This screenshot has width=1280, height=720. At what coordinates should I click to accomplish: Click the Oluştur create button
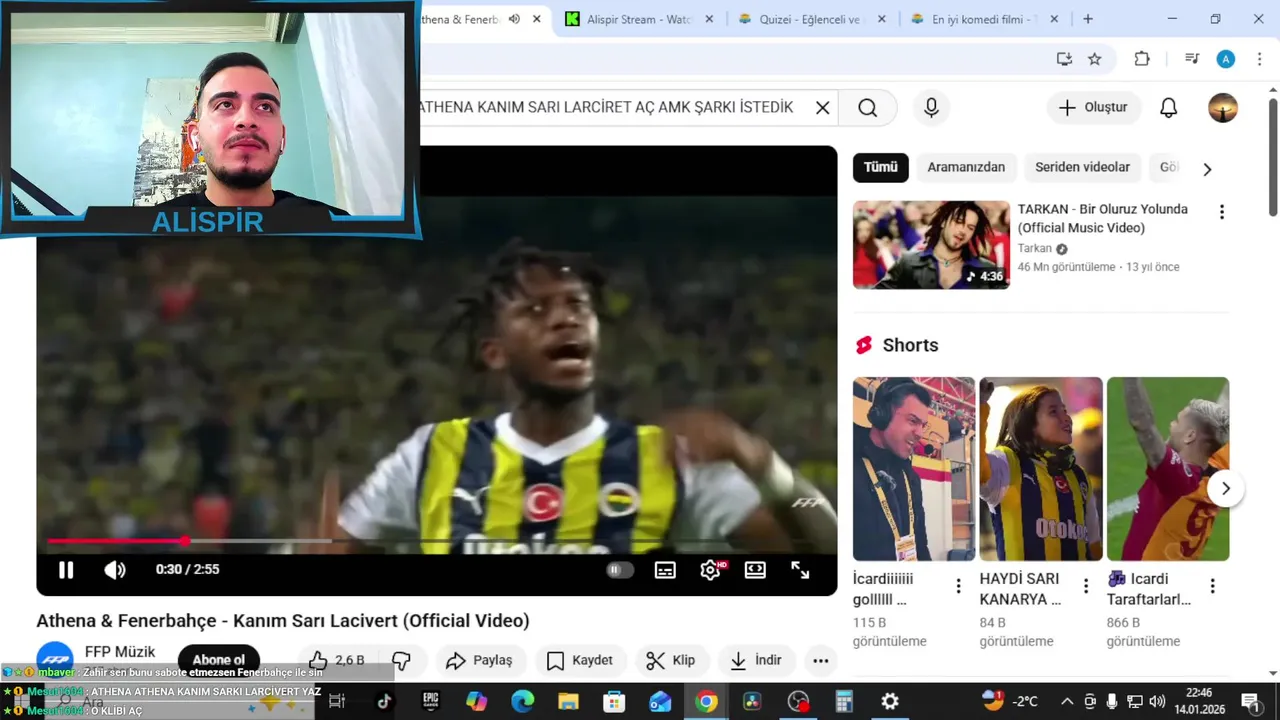coord(1093,108)
